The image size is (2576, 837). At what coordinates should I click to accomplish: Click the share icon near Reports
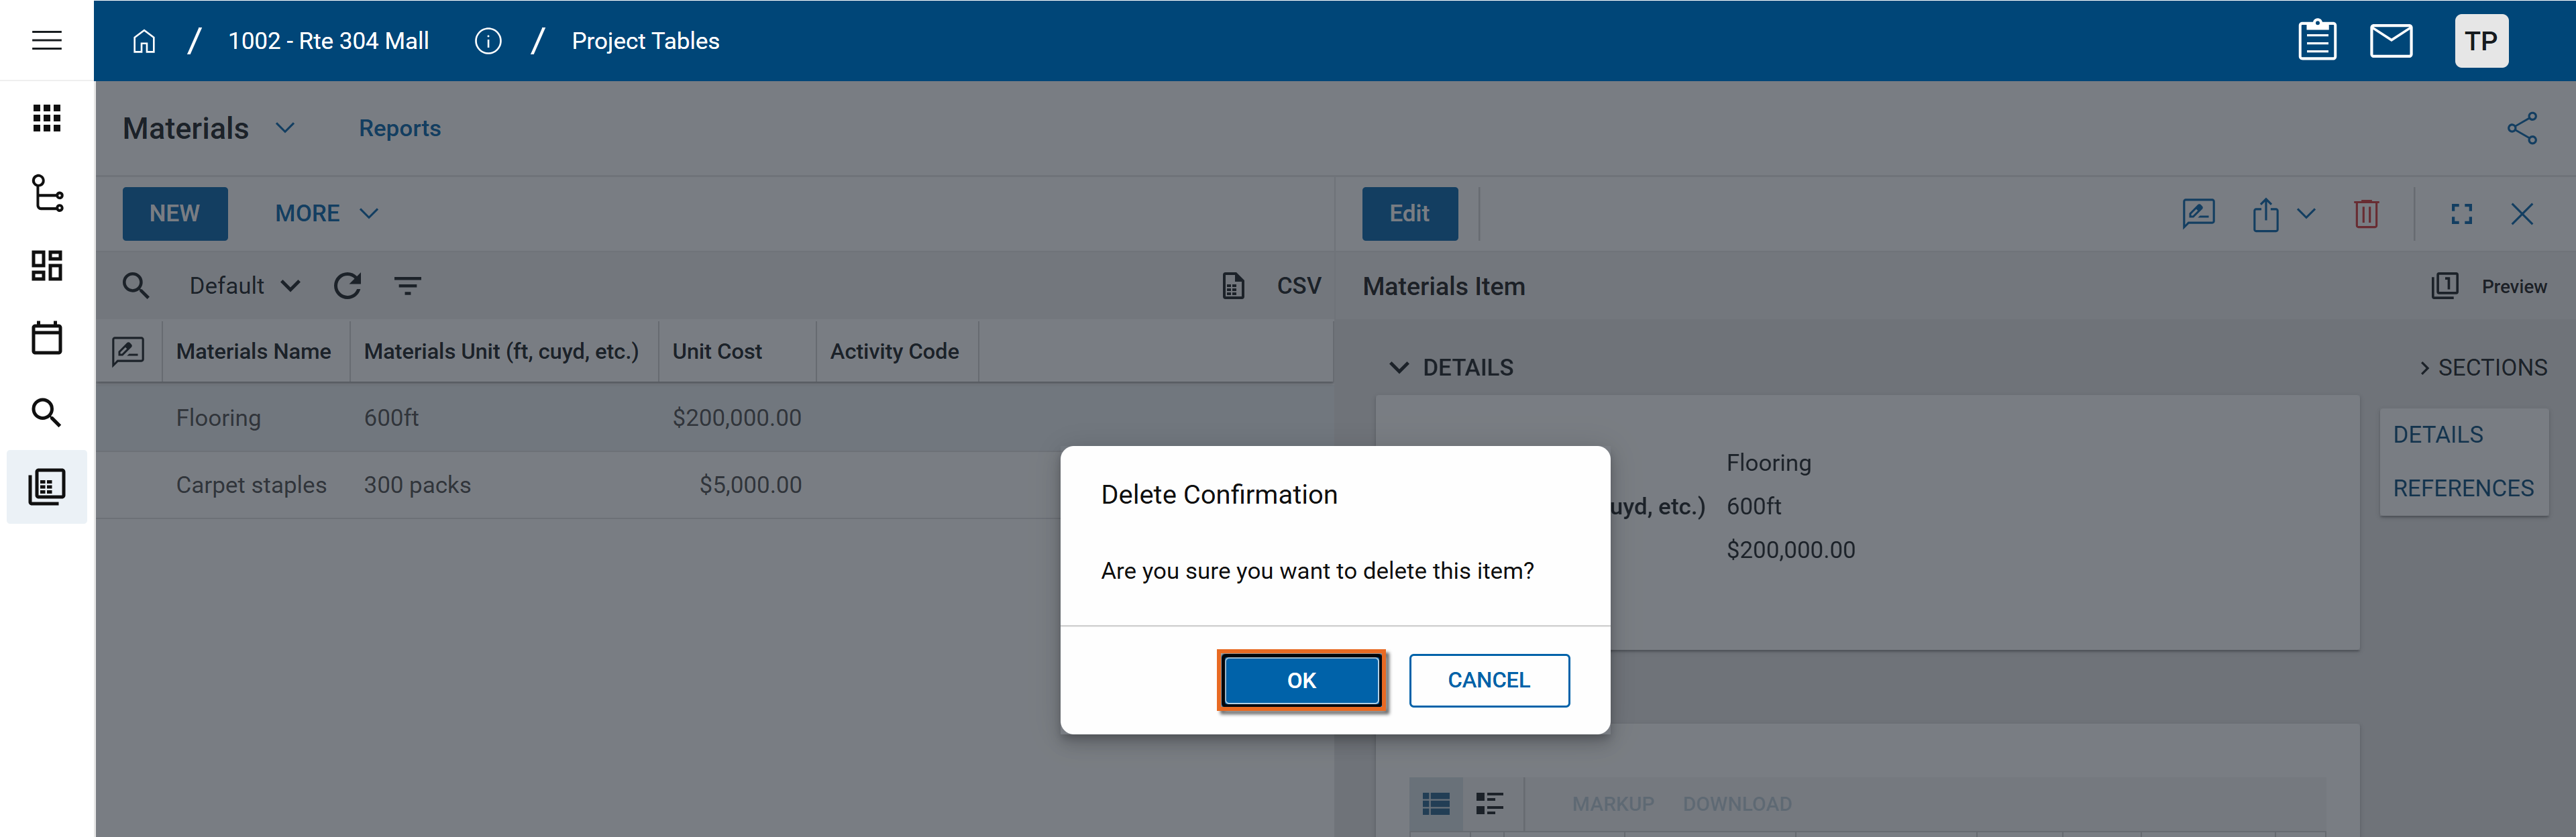point(2521,128)
